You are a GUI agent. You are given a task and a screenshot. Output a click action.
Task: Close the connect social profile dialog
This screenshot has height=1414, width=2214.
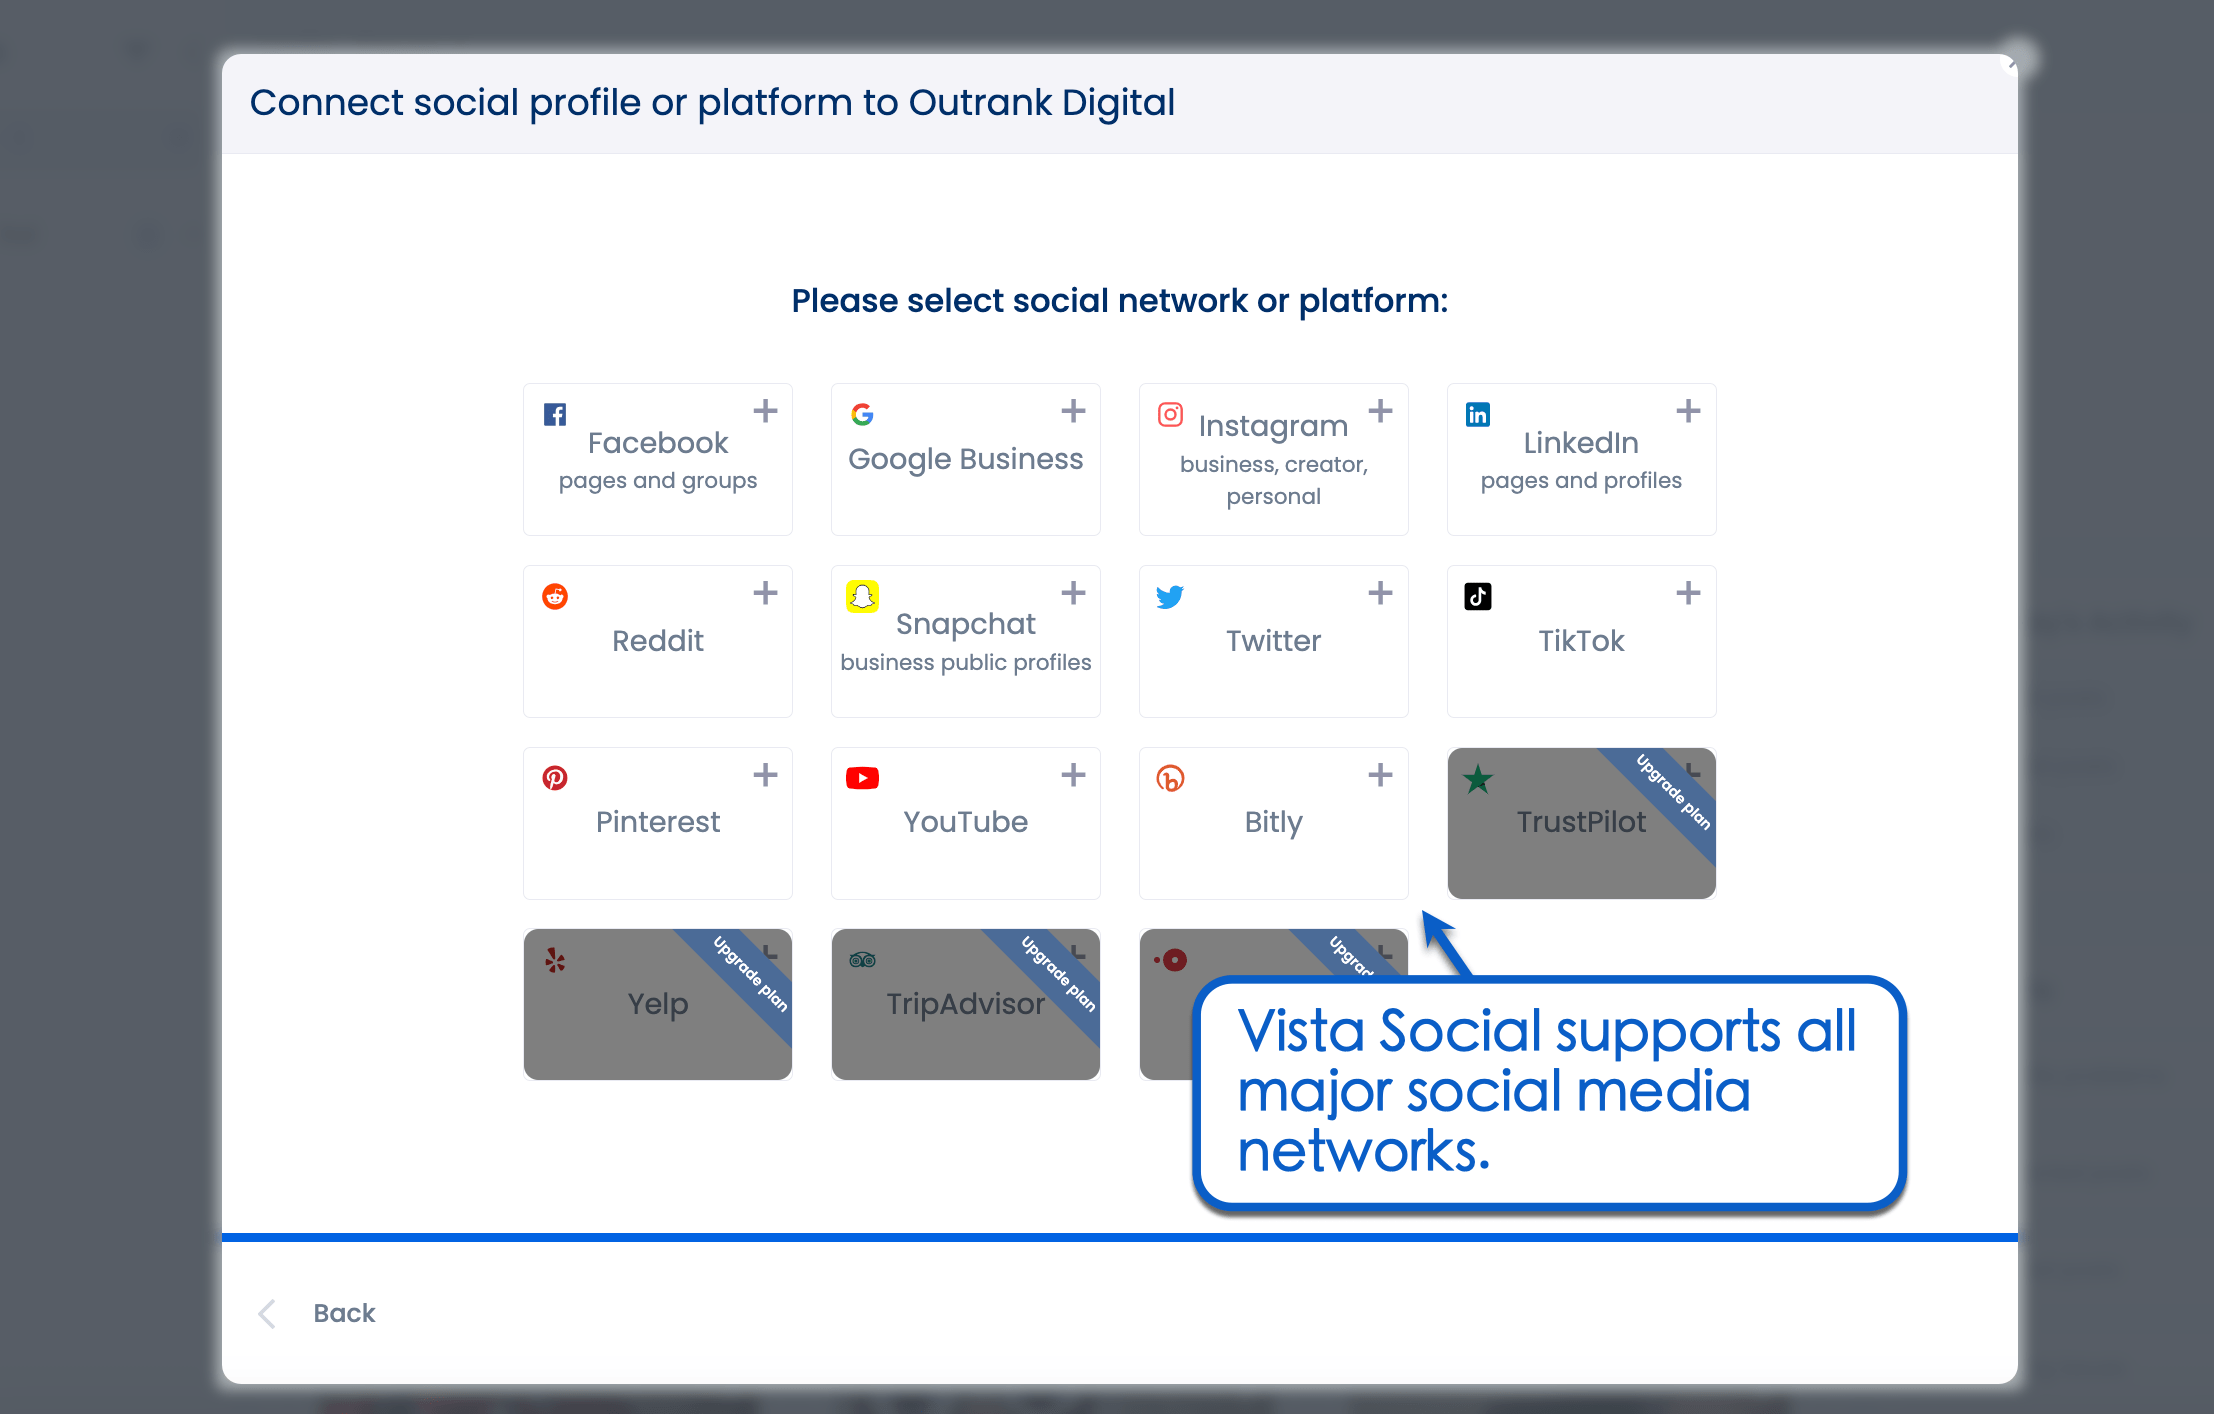click(2010, 64)
